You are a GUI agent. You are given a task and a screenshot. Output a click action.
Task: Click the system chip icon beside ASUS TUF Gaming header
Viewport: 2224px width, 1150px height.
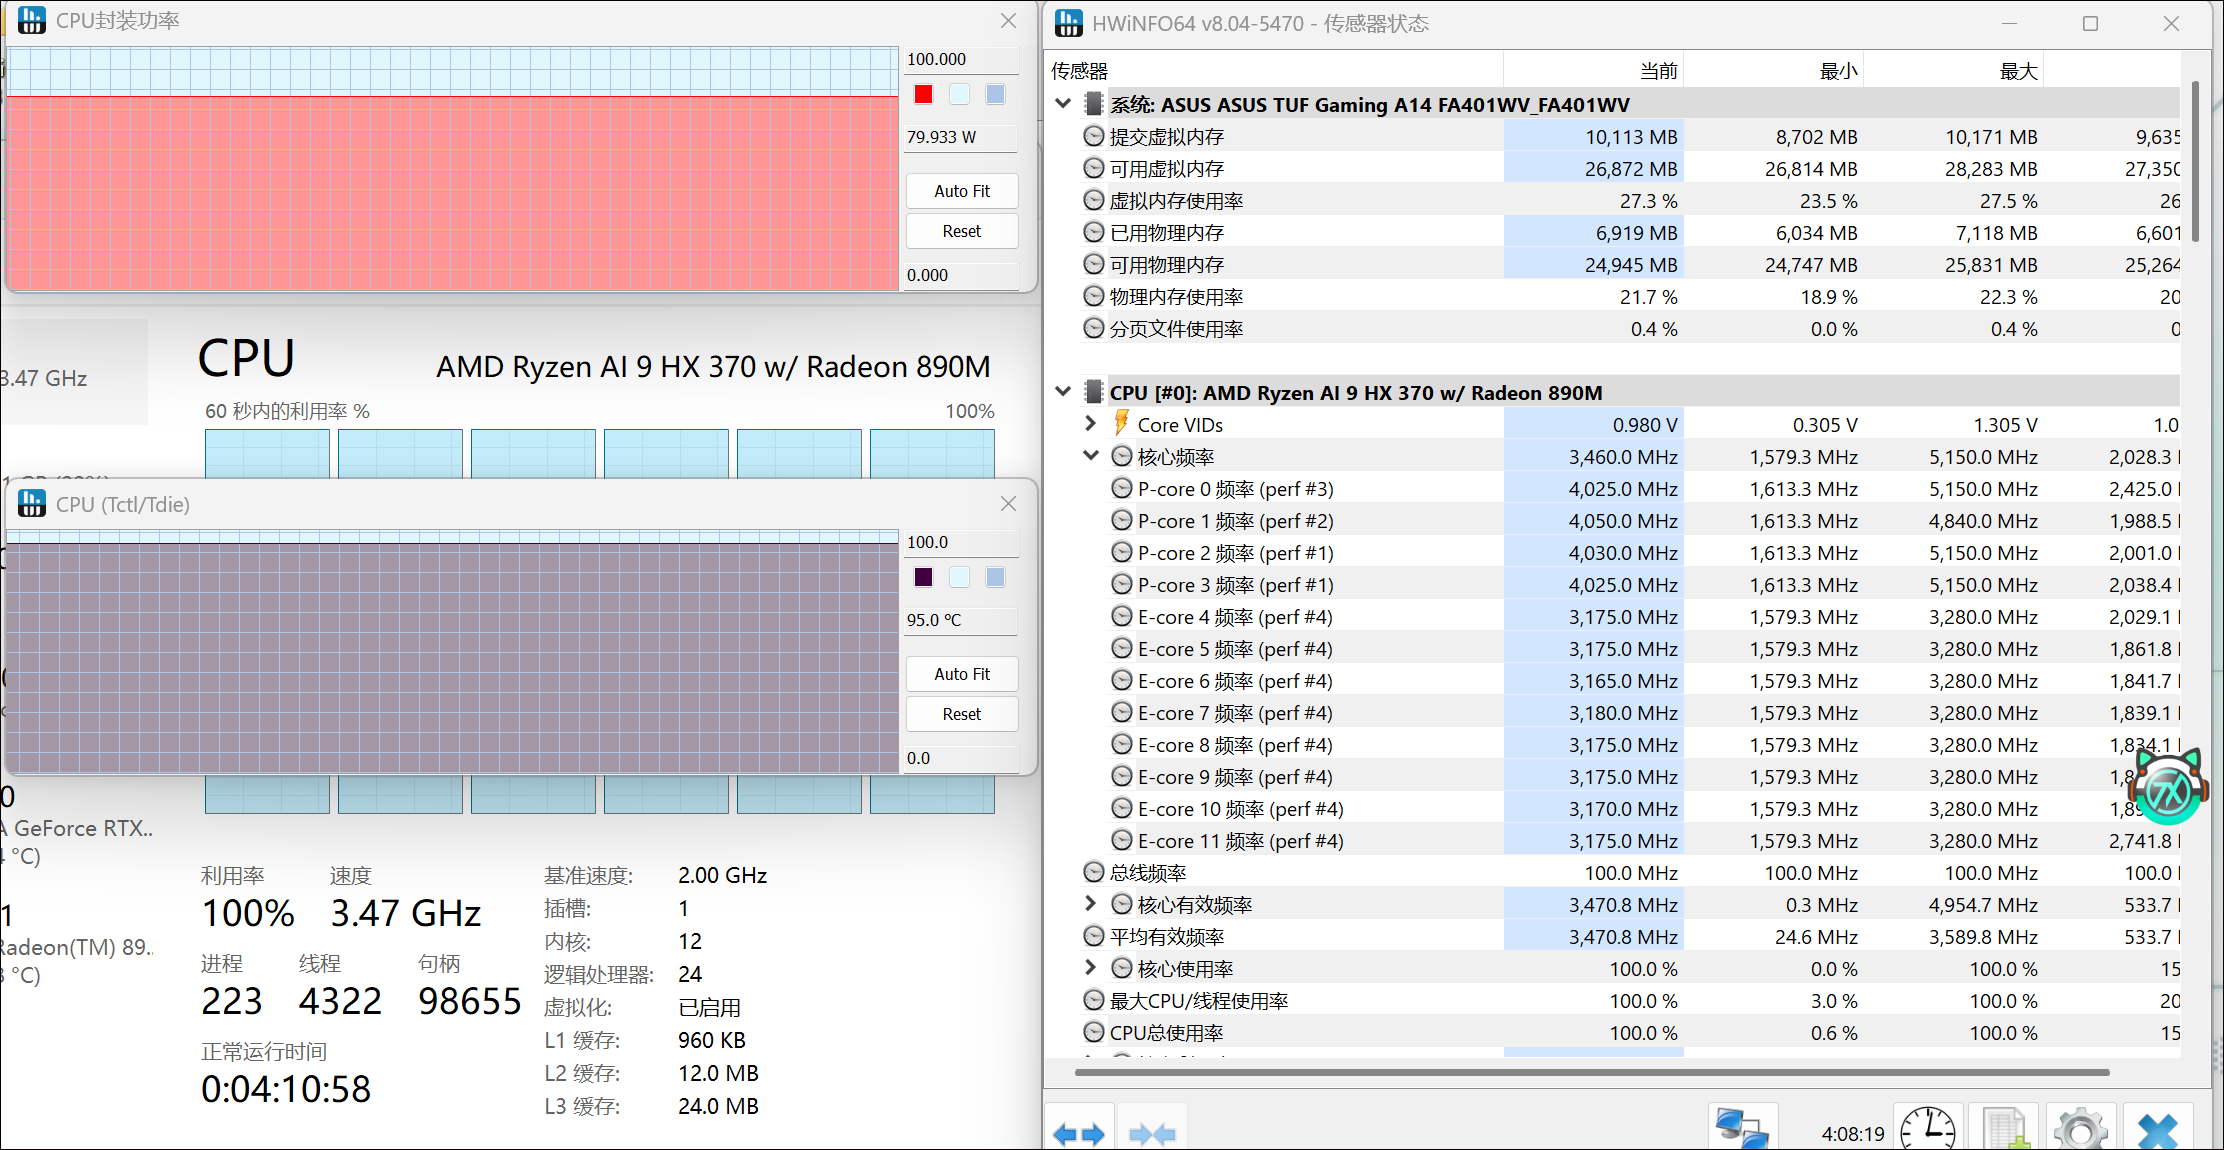point(1094,103)
